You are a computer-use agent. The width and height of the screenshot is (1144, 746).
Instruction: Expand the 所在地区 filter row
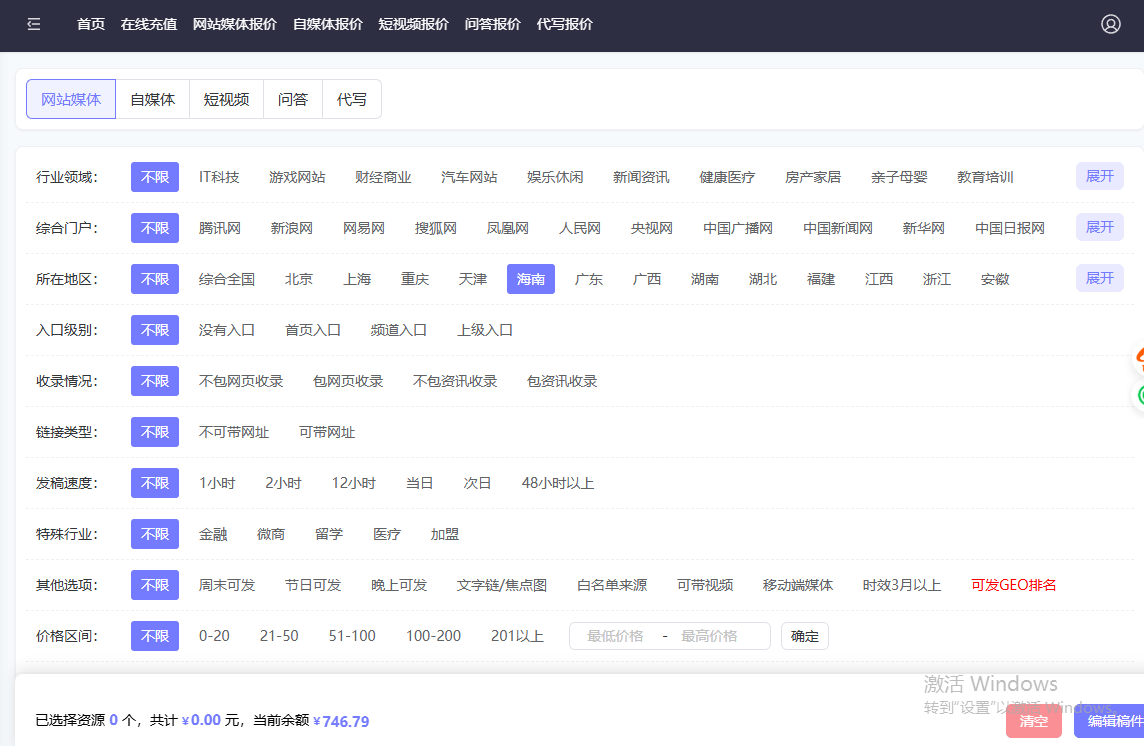[1099, 278]
